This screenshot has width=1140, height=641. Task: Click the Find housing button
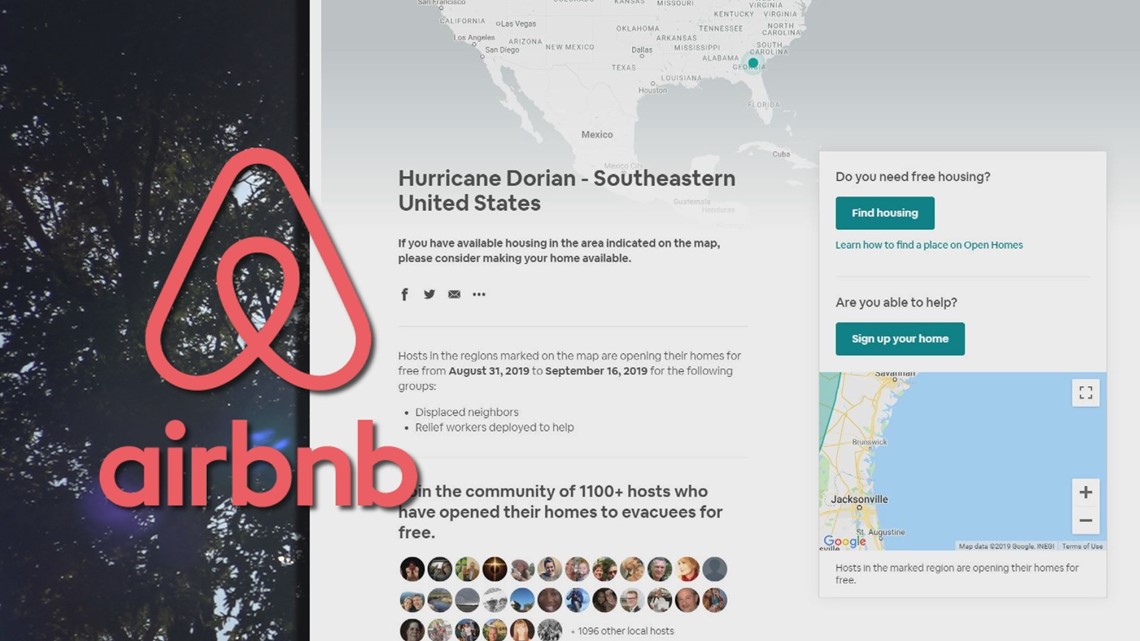(885, 213)
